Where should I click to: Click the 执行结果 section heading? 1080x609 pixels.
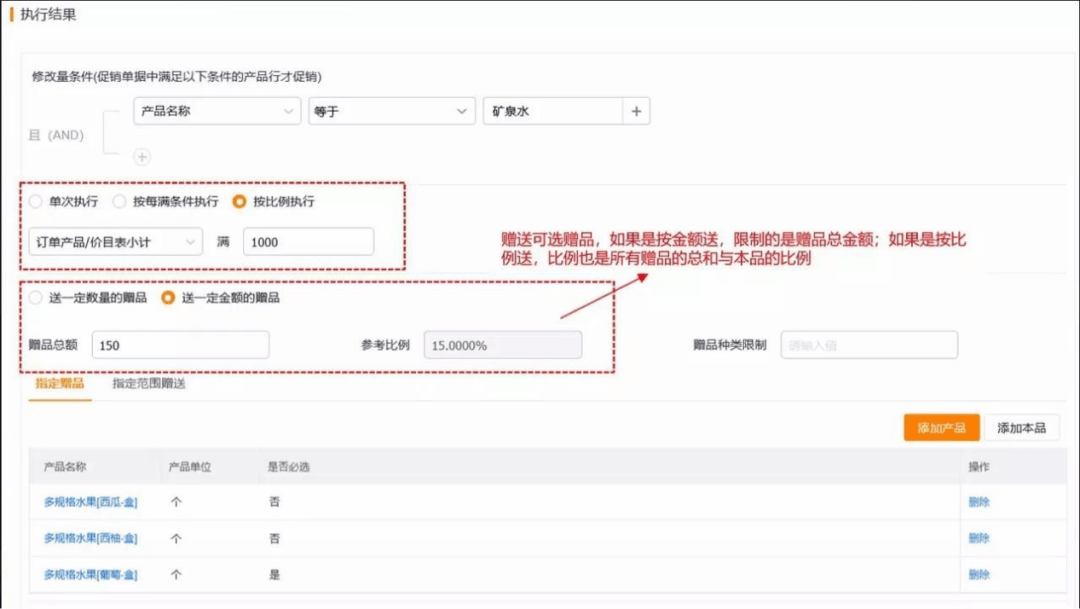coord(48,14)
